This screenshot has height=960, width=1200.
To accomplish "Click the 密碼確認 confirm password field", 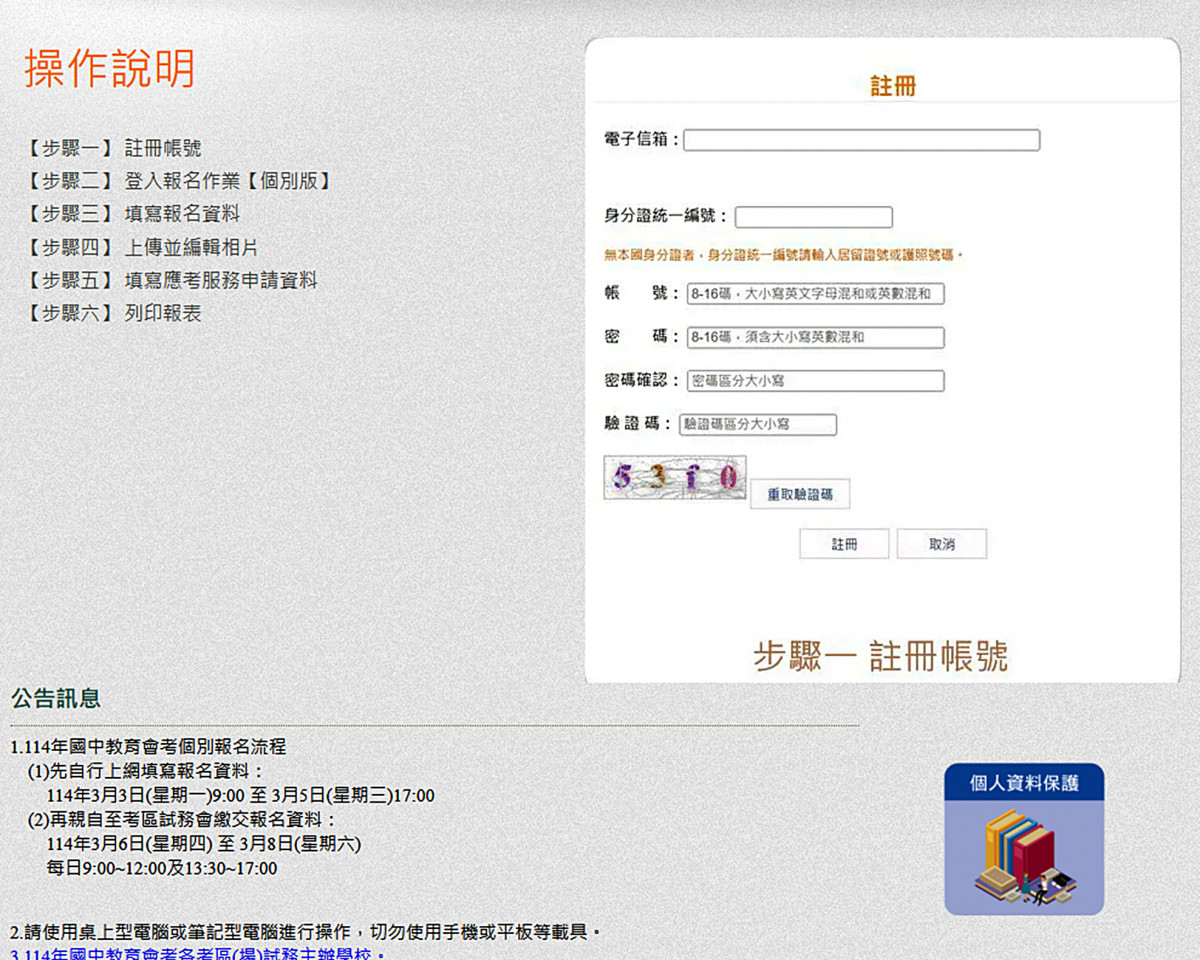I will tap(814, 381).
